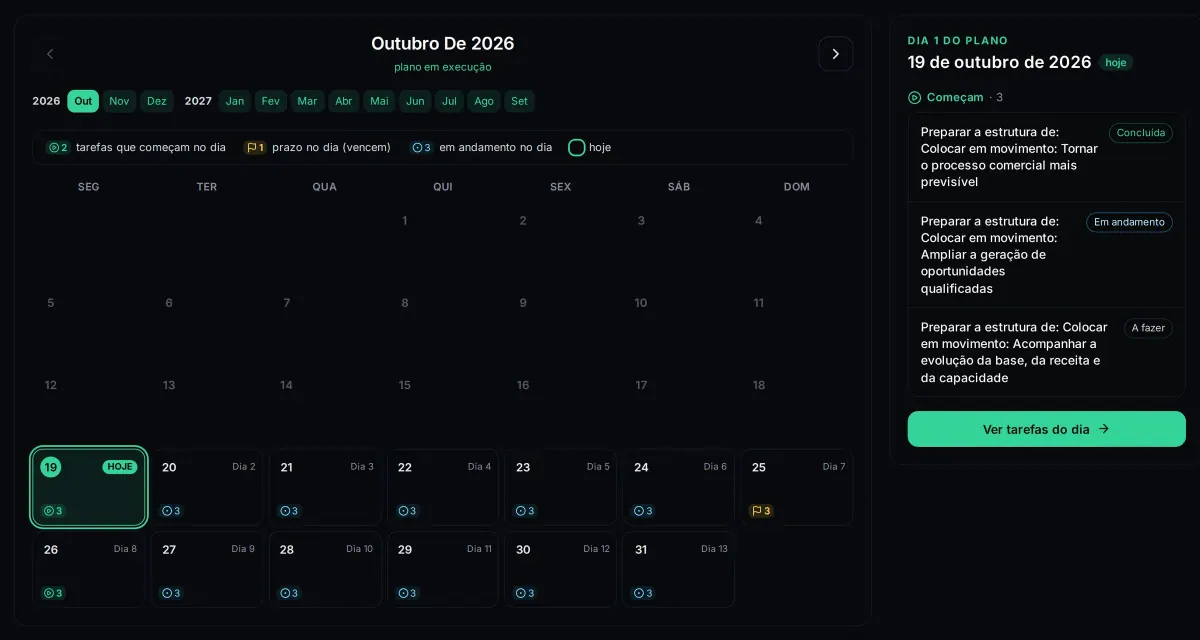The height and width of the screenshot is (640, 1200).
Task: Click the Ver tarefas do dia button
Action: (x=1047, y=429)
